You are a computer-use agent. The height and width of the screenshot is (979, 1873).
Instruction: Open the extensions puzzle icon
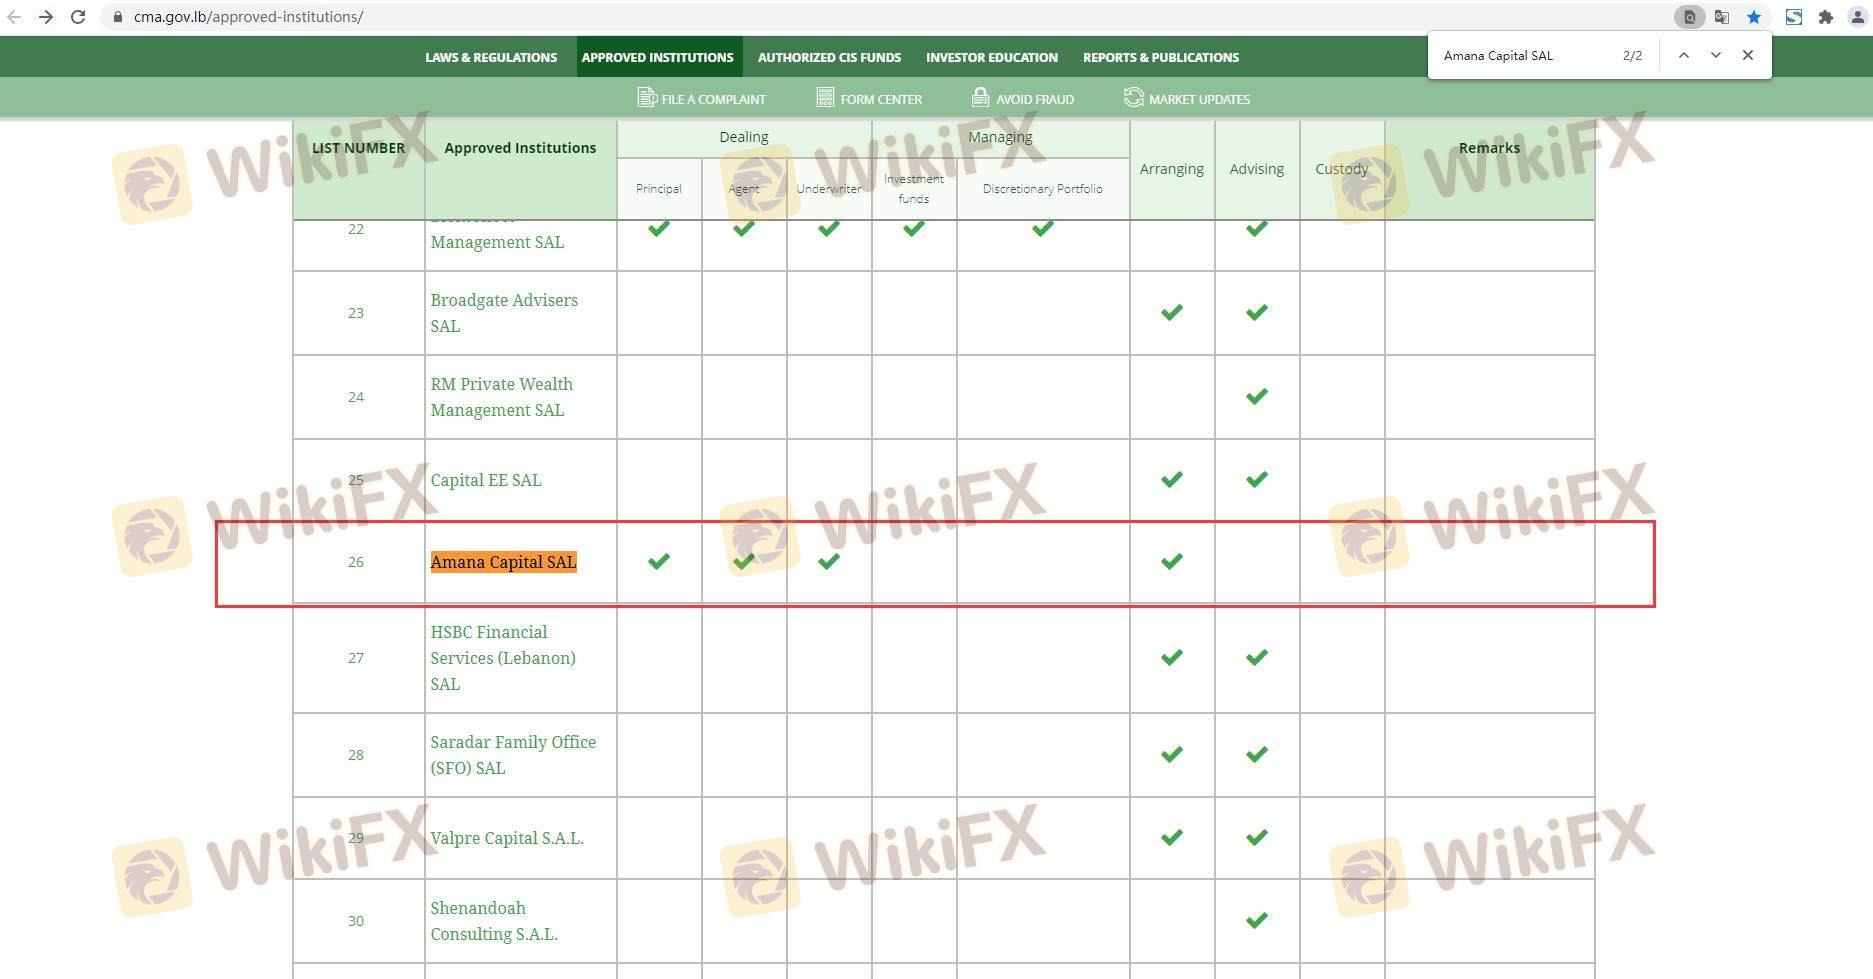click(x=1825, y=17)
